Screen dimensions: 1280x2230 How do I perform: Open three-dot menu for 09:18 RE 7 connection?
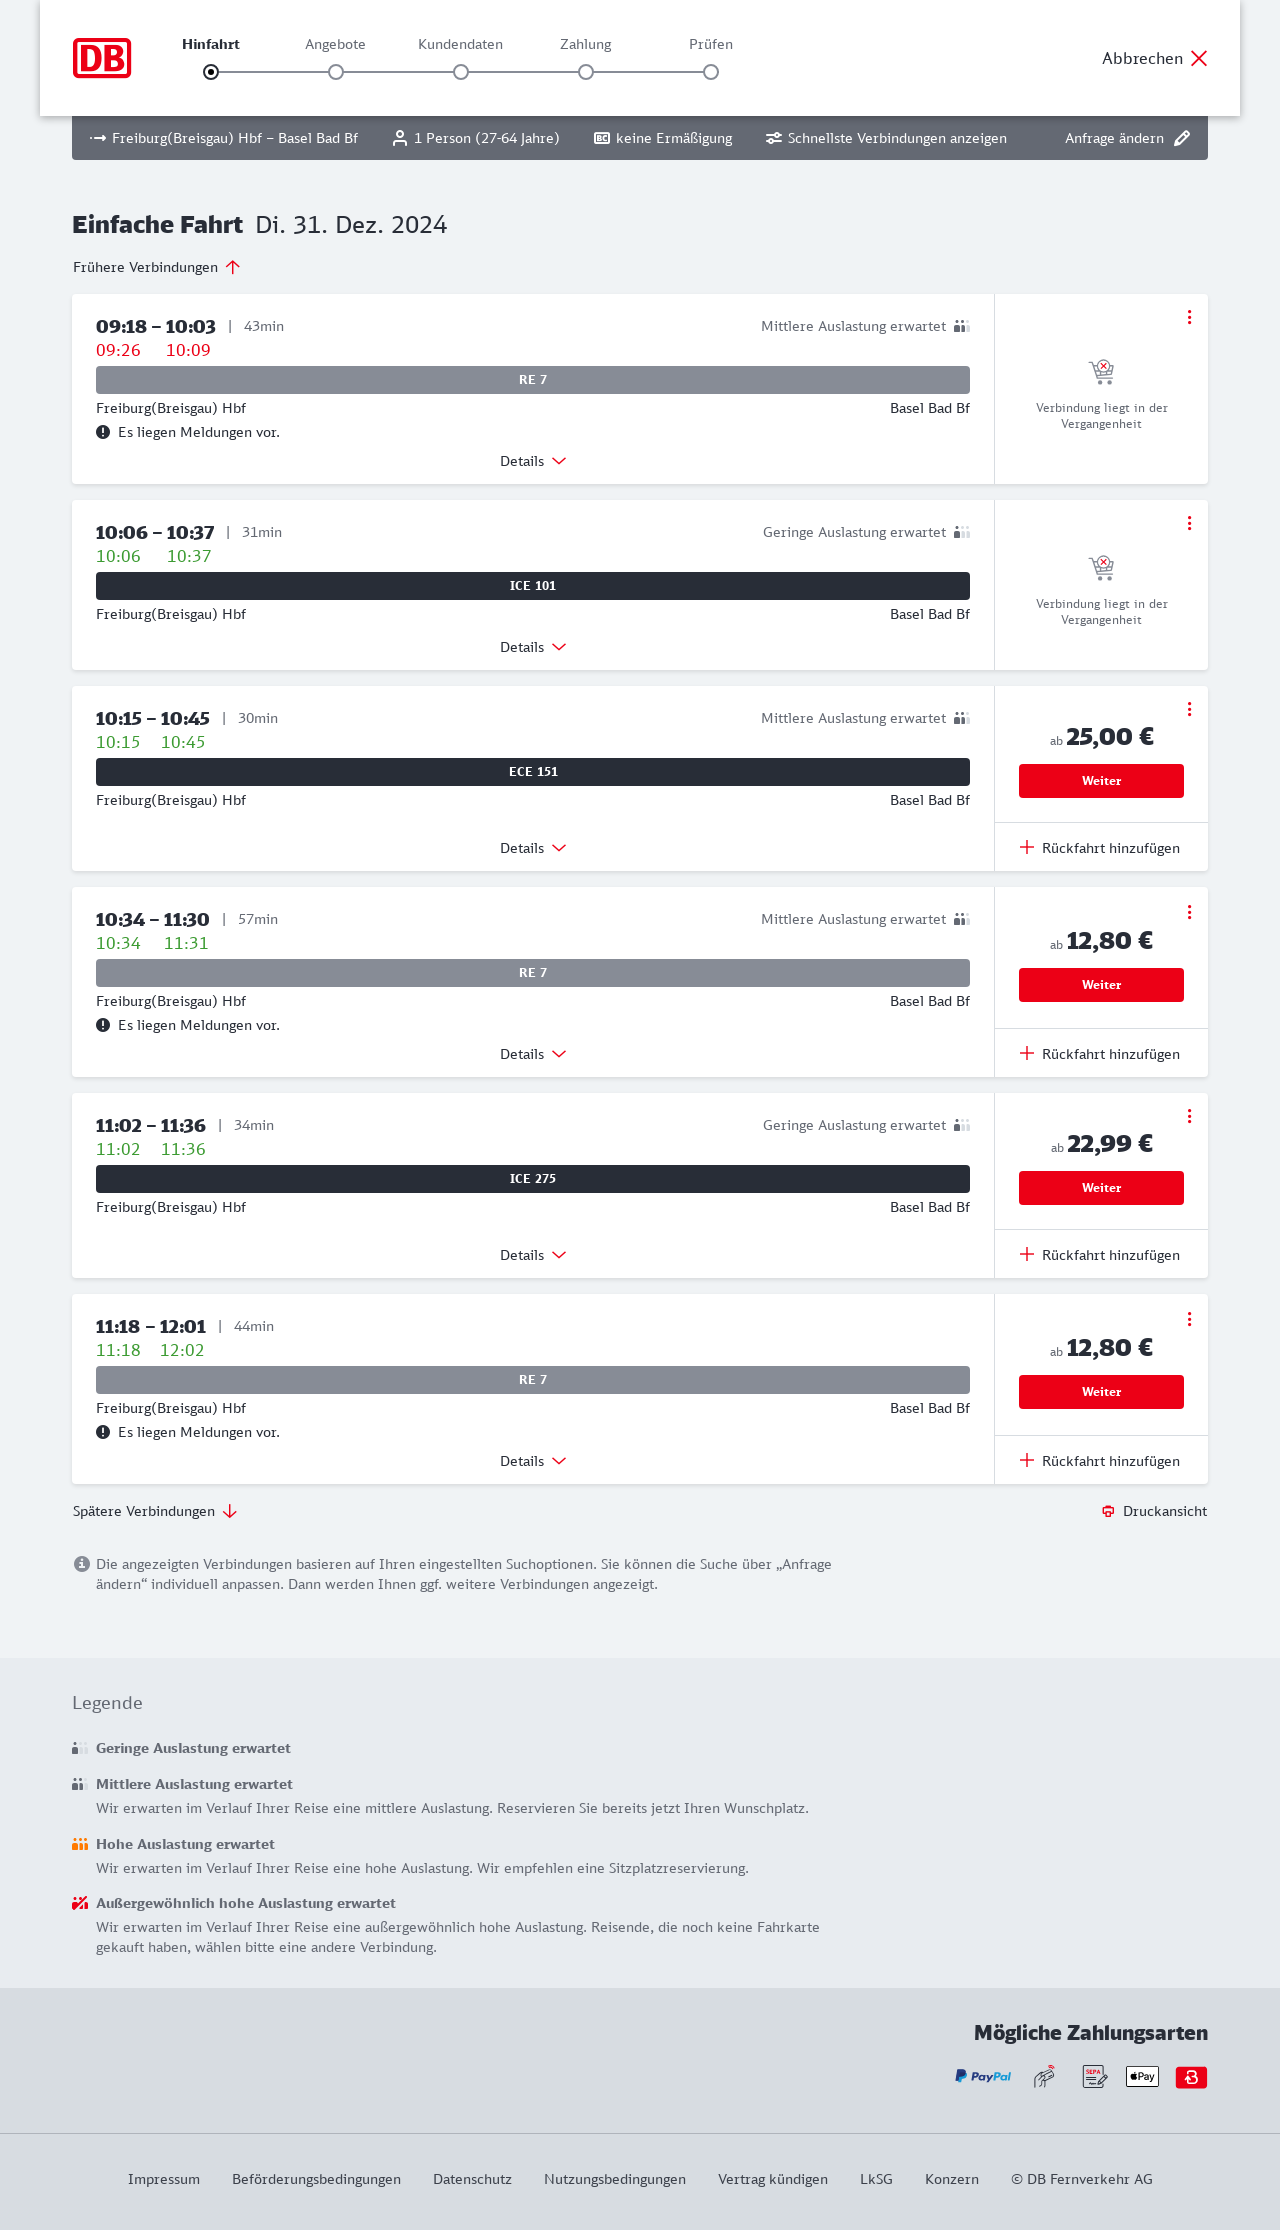click(x=1189, y=317)
